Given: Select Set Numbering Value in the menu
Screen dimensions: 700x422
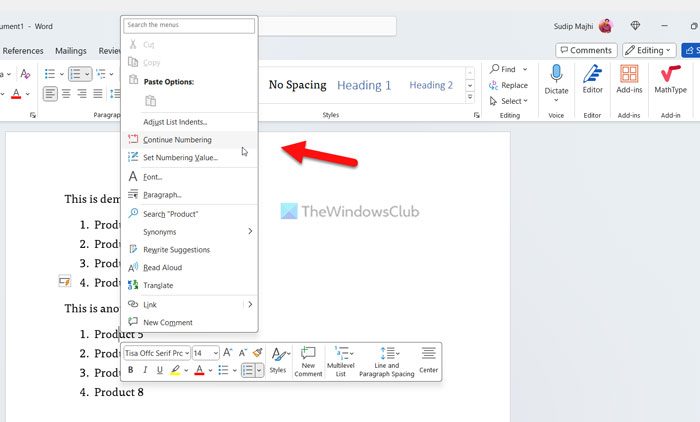Looking at the screenshot, I should pos(190,157).
